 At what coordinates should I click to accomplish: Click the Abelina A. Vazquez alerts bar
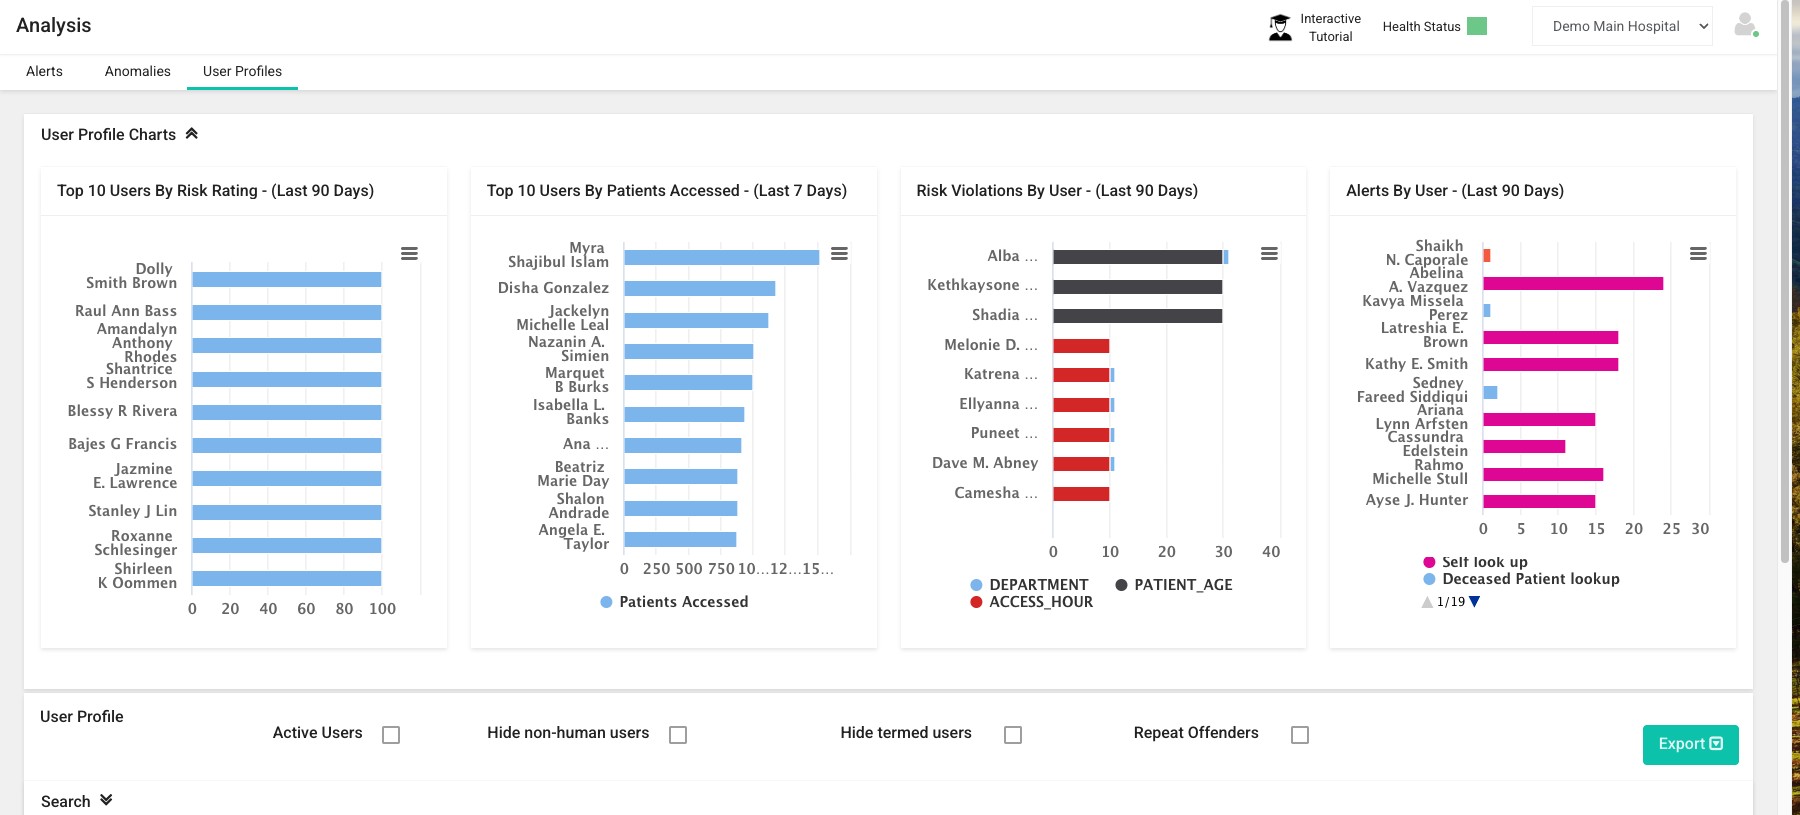tap(1573, 284)
